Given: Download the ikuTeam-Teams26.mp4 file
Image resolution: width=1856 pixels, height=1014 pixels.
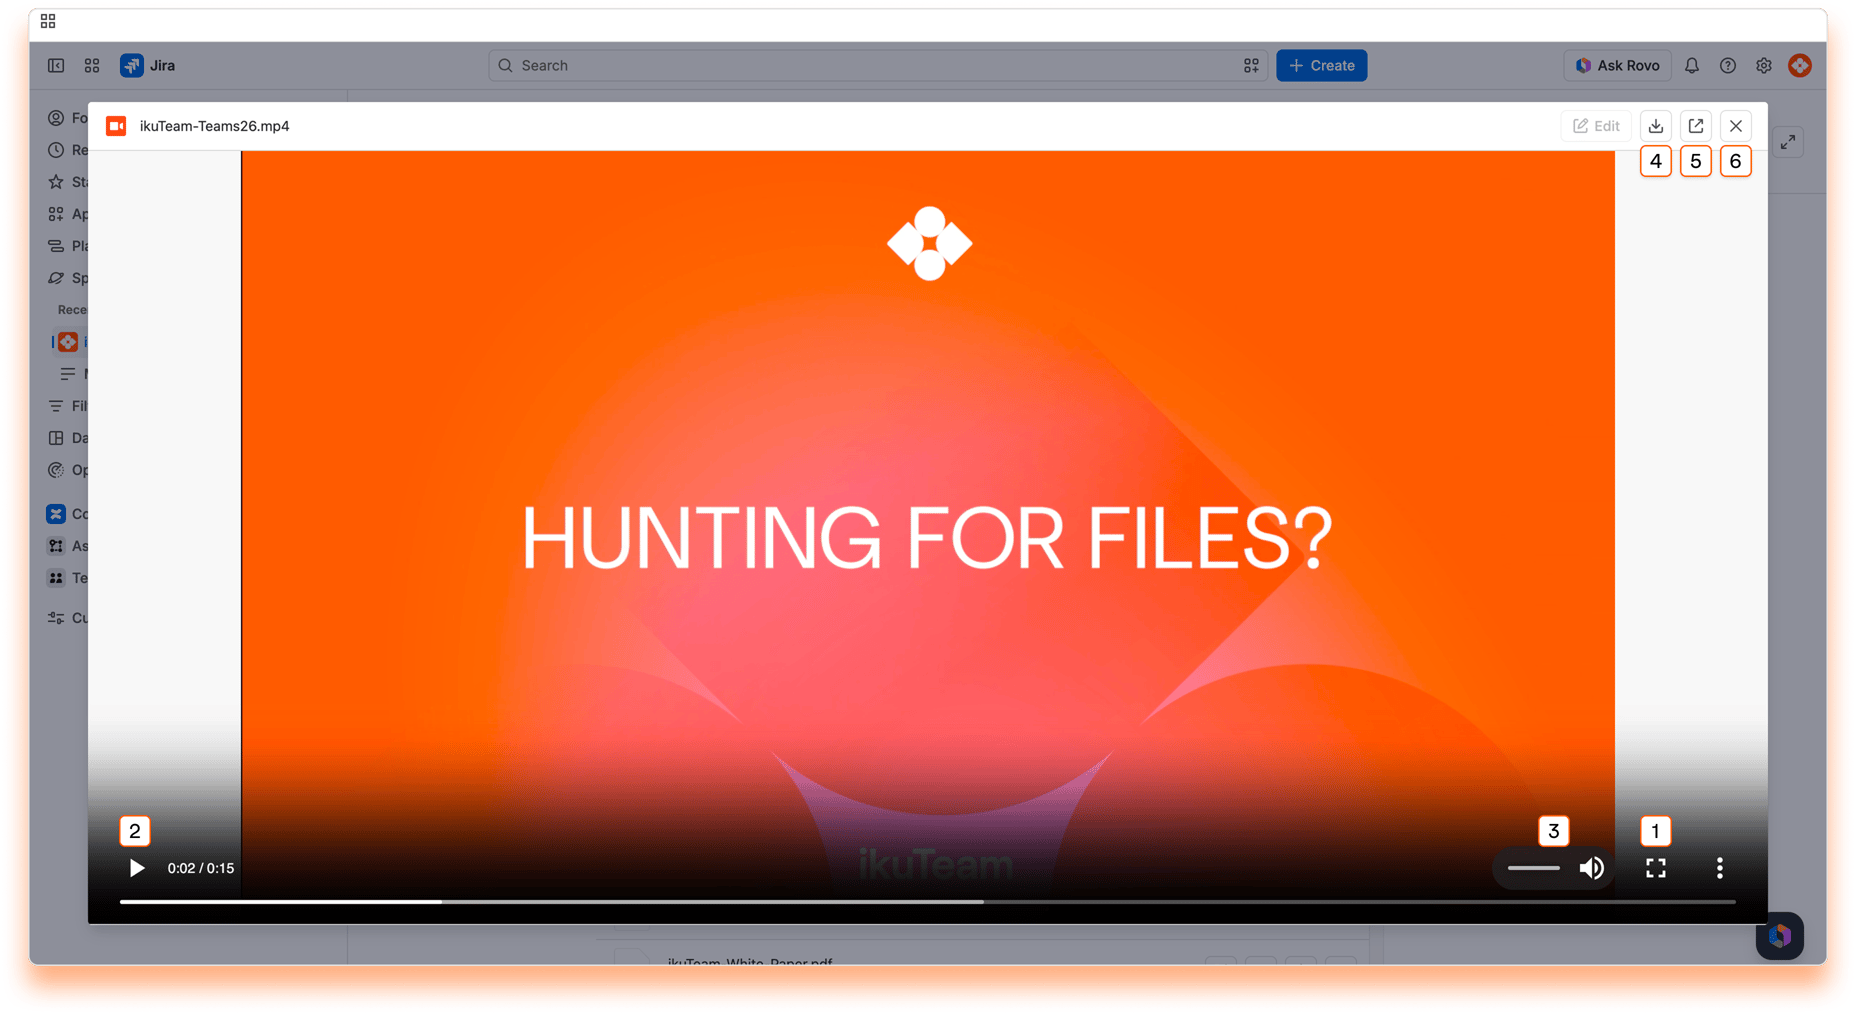Looking at the screenshot, I should click(x=1656, y=126).
